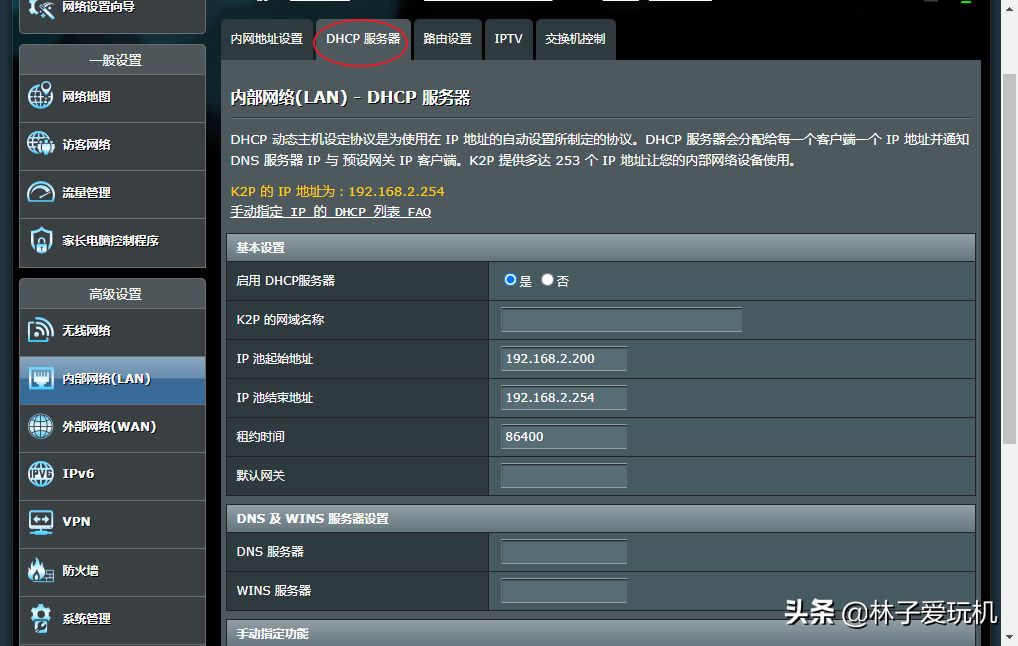Click the 无线网络 wireless signal icon

(41, 330)
